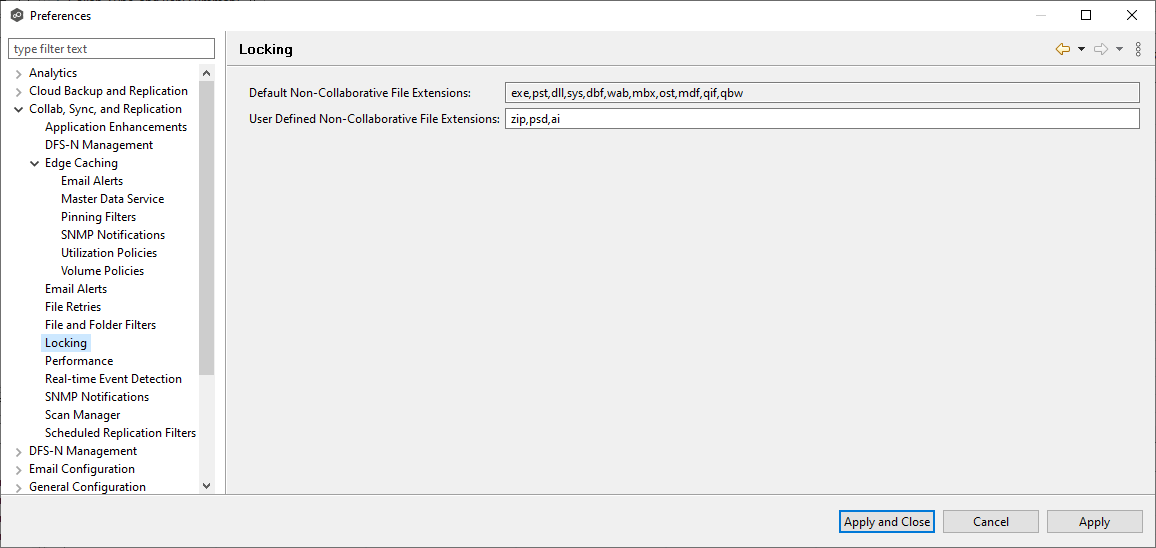The width and height of the screenshot is (1156, 548).
Task: Click the User Defined Non-Collaborative Extensions field
Action: tap(822, 119)
